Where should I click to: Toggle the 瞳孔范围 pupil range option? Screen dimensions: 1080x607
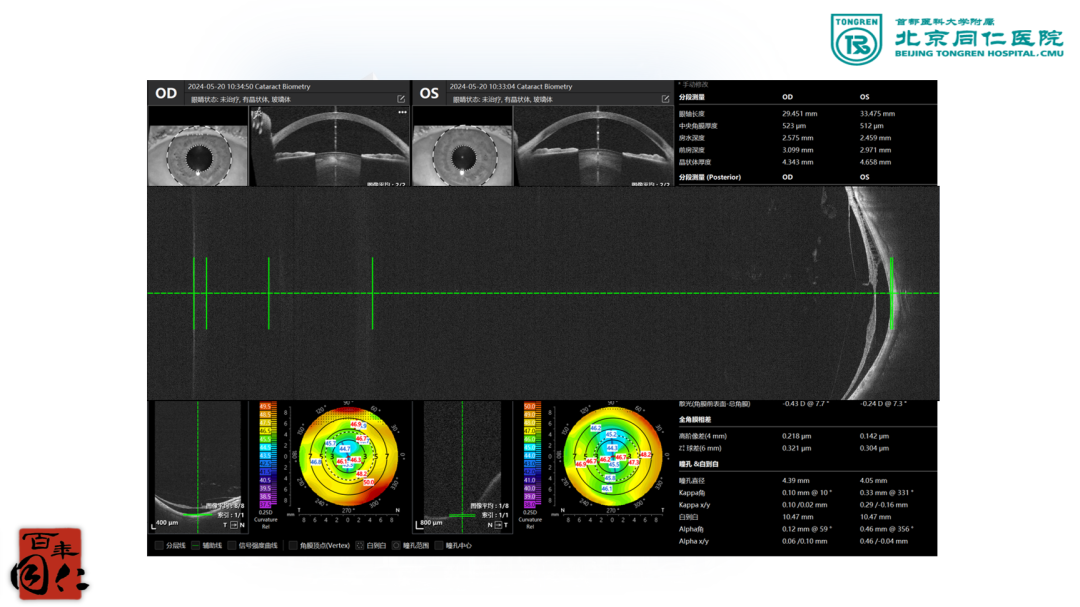click(x=396, y=546)
